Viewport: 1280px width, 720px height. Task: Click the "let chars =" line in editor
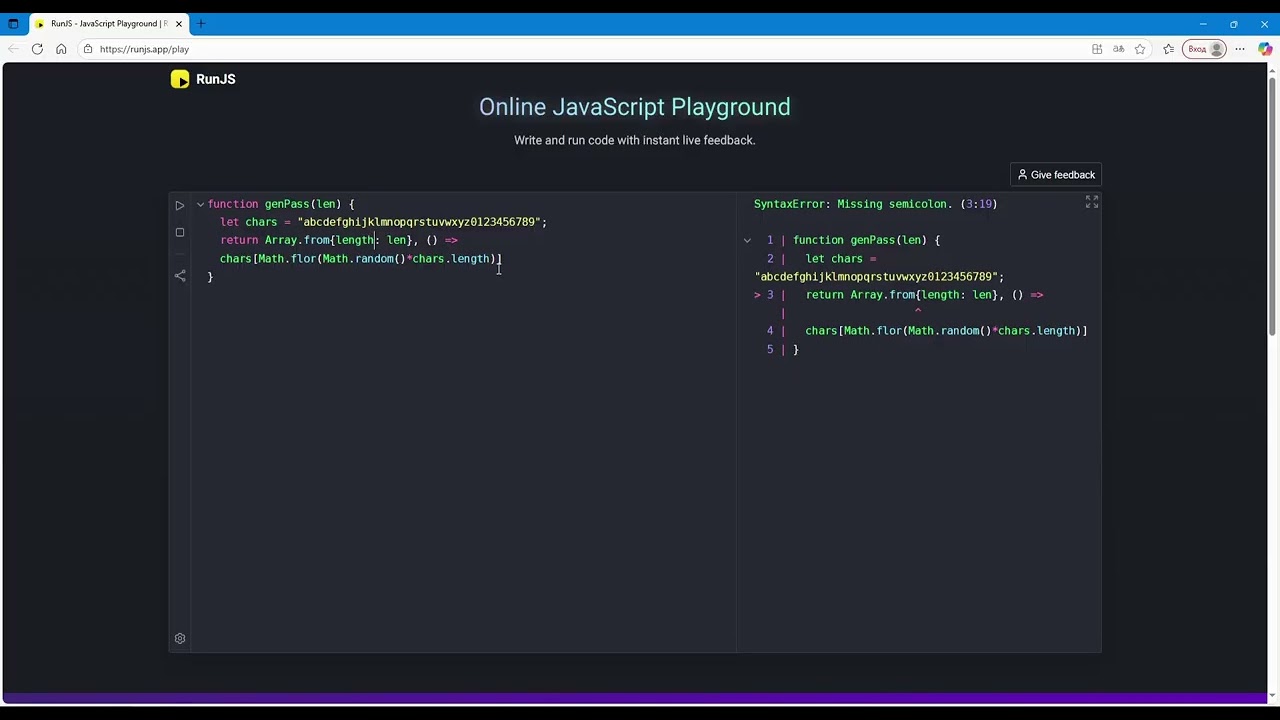383,222
